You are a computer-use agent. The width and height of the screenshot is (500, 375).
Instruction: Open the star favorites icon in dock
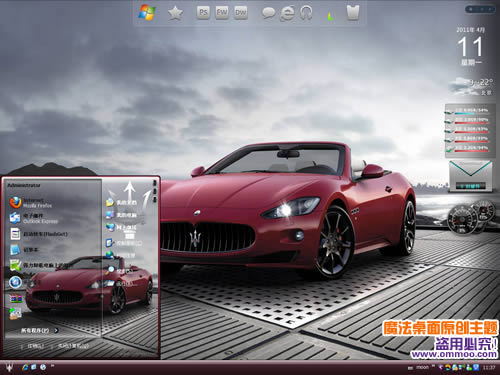click(x=175, y=13)
